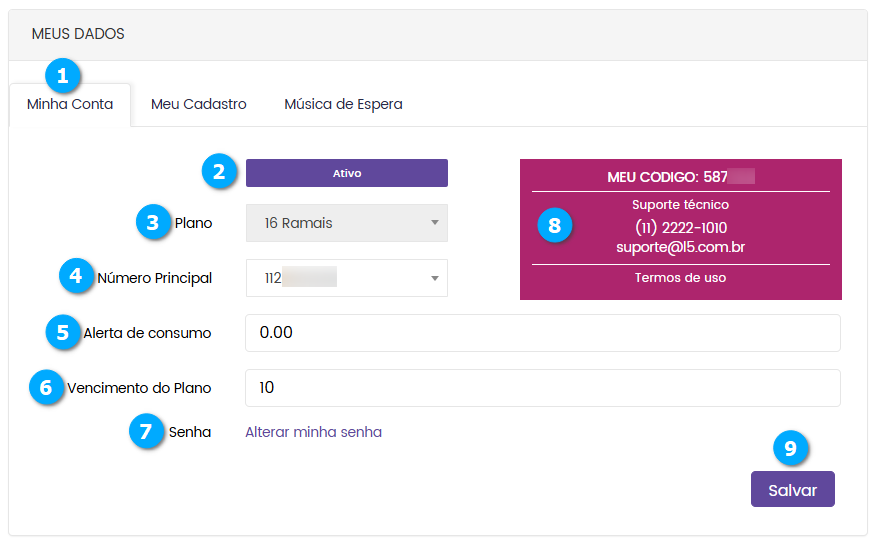Click the Alterar minha senha link
The width and height of the screenshot is (874, 543).
[x=313, y=432]
